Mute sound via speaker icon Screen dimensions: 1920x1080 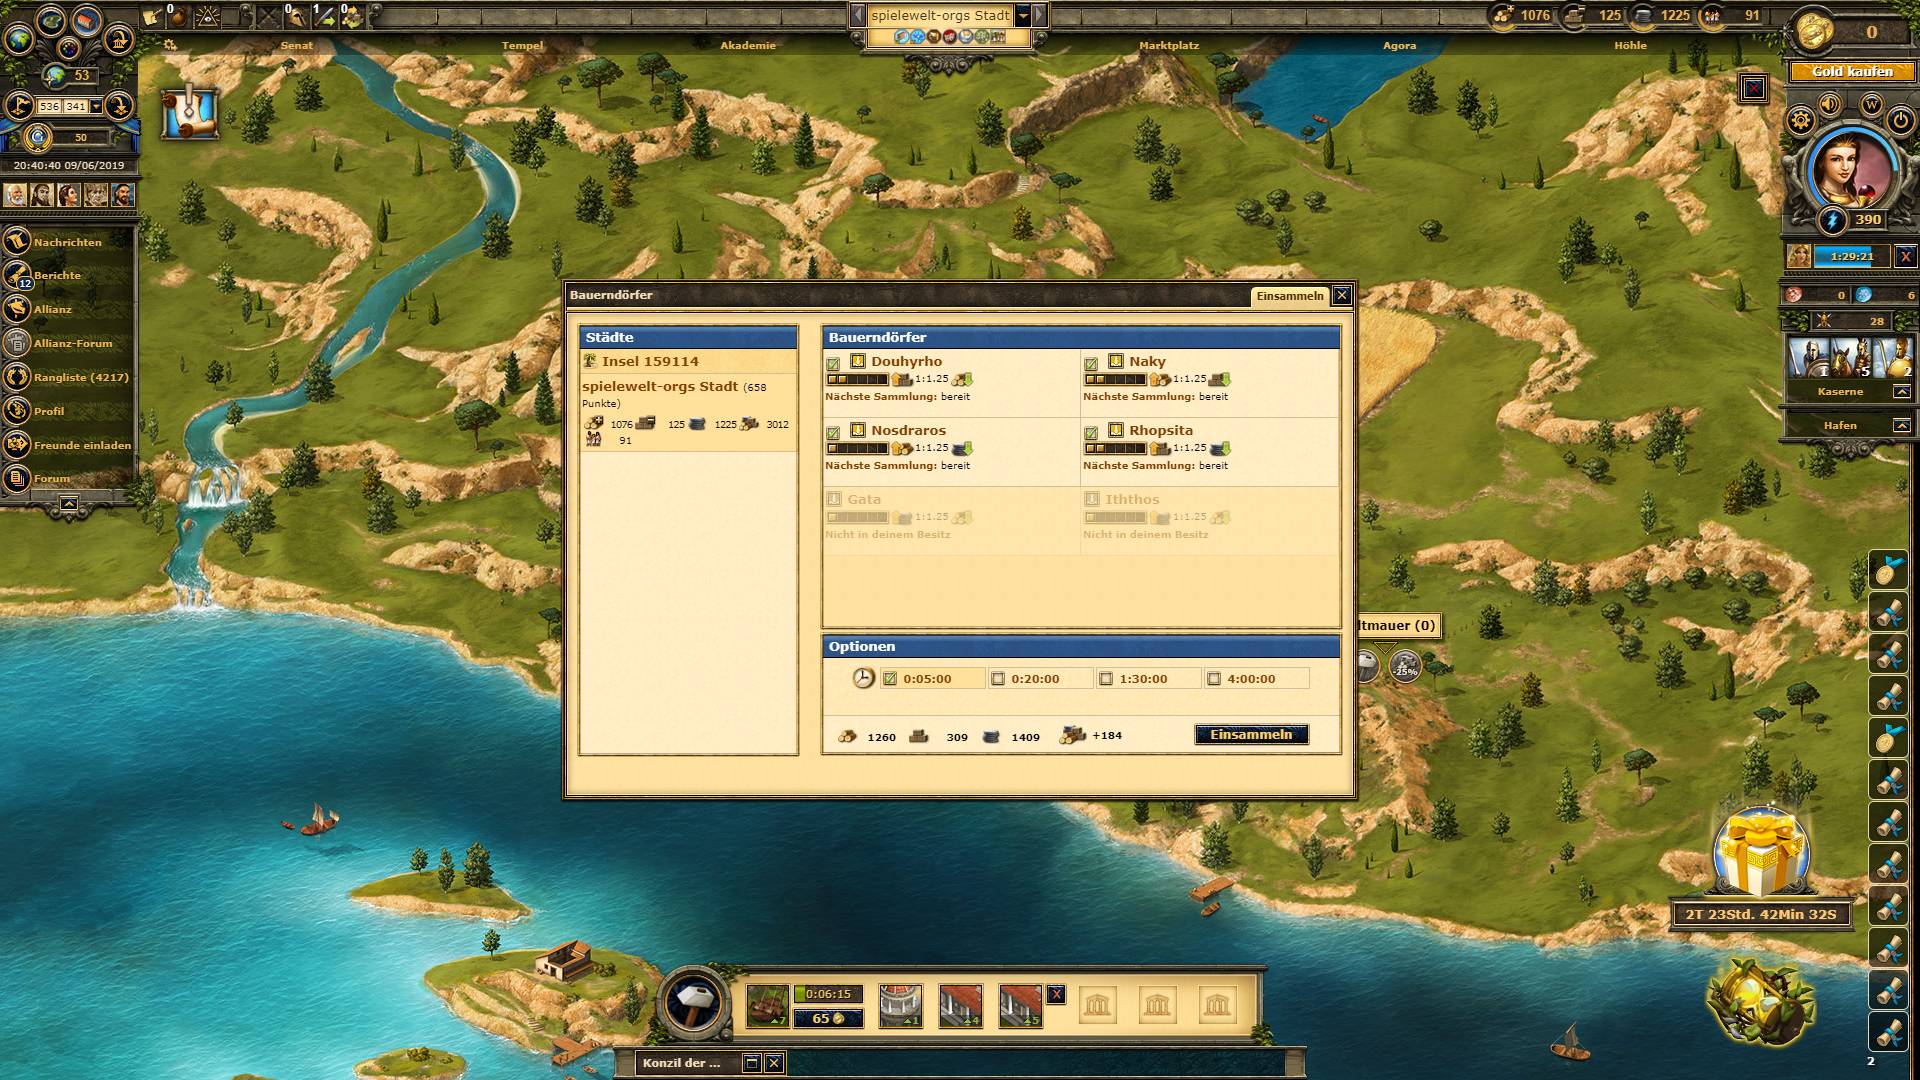coord(1831,104)
